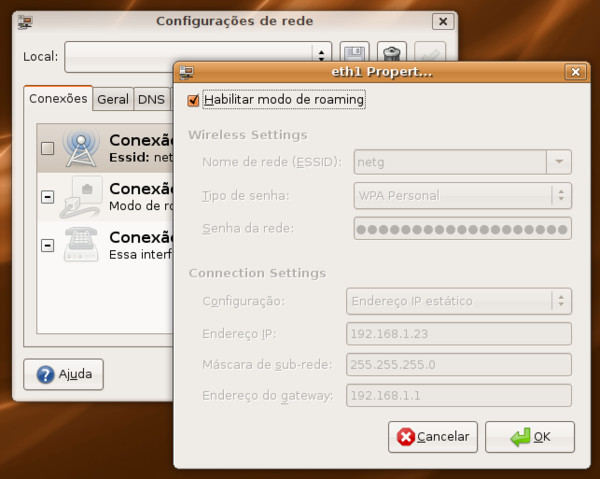This screenshot has height=479, width=600.
Task: Open the Tipo de senha WPA Personal dropdown
Action: (463, 196)
